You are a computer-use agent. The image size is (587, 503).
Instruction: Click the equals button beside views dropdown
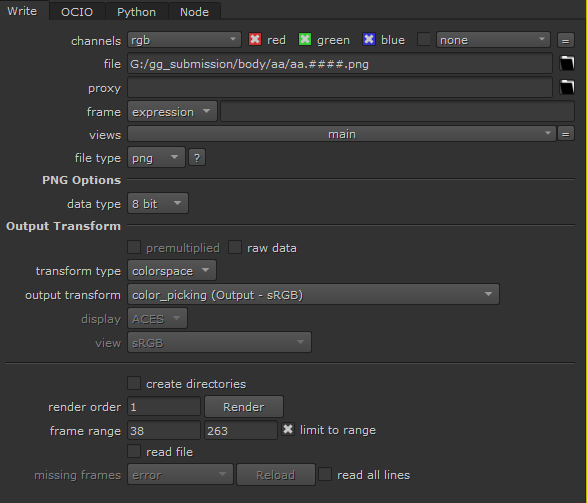(x=566, y=134)
